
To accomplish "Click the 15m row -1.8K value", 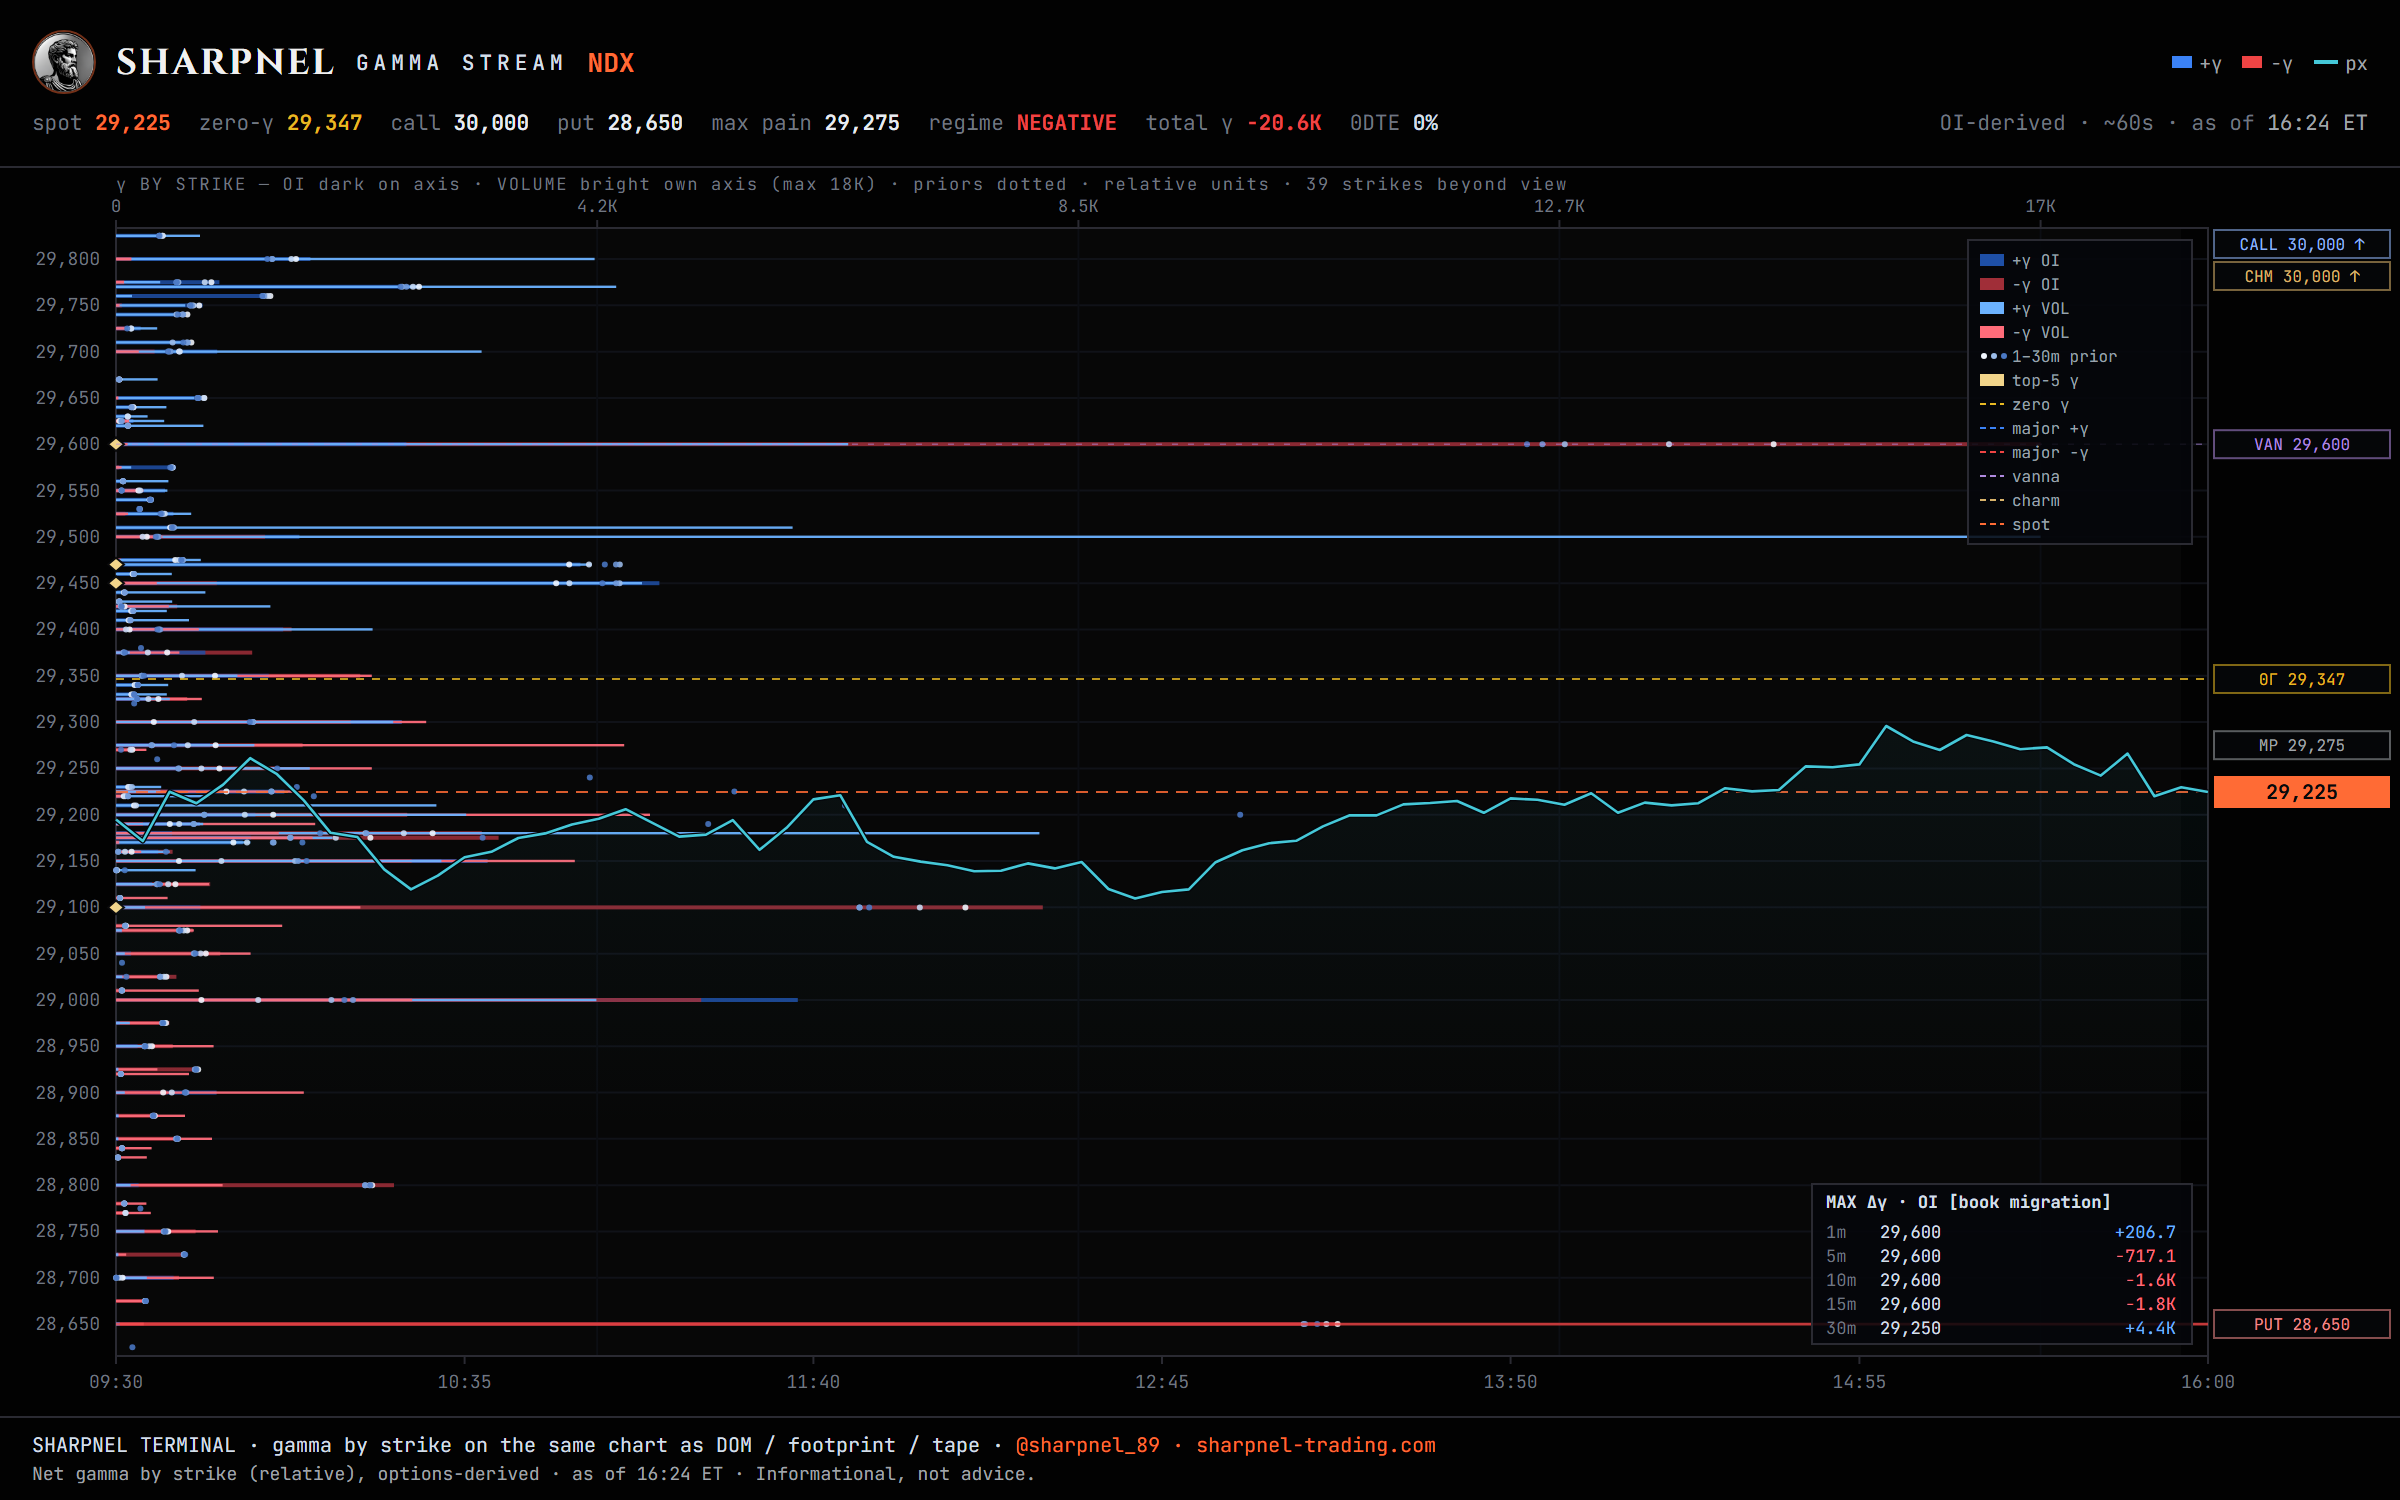I will pyautogui.click(x=2150, y=1304).
